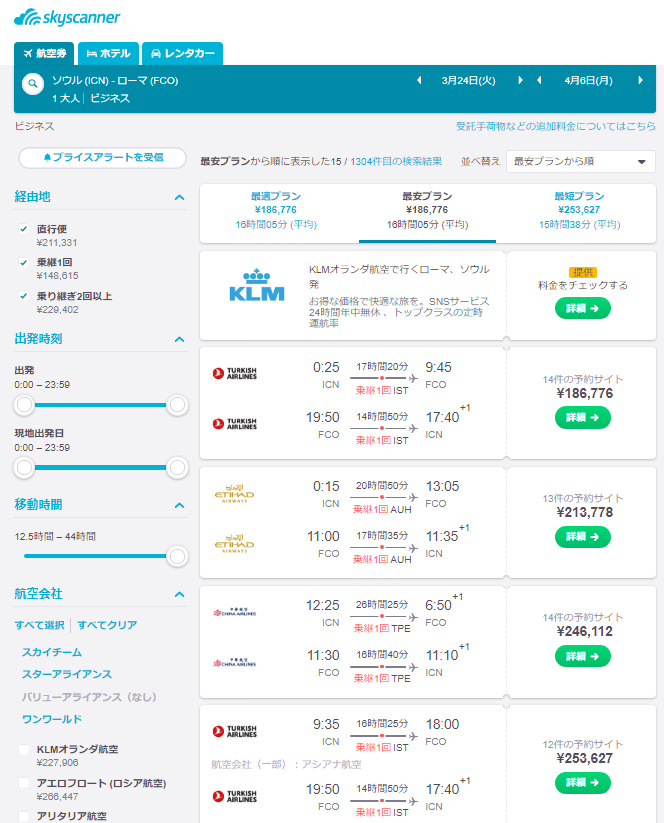Click Etihad logo on 0:15 flight
Screen dimensions: 664x823
pos(234,494)
